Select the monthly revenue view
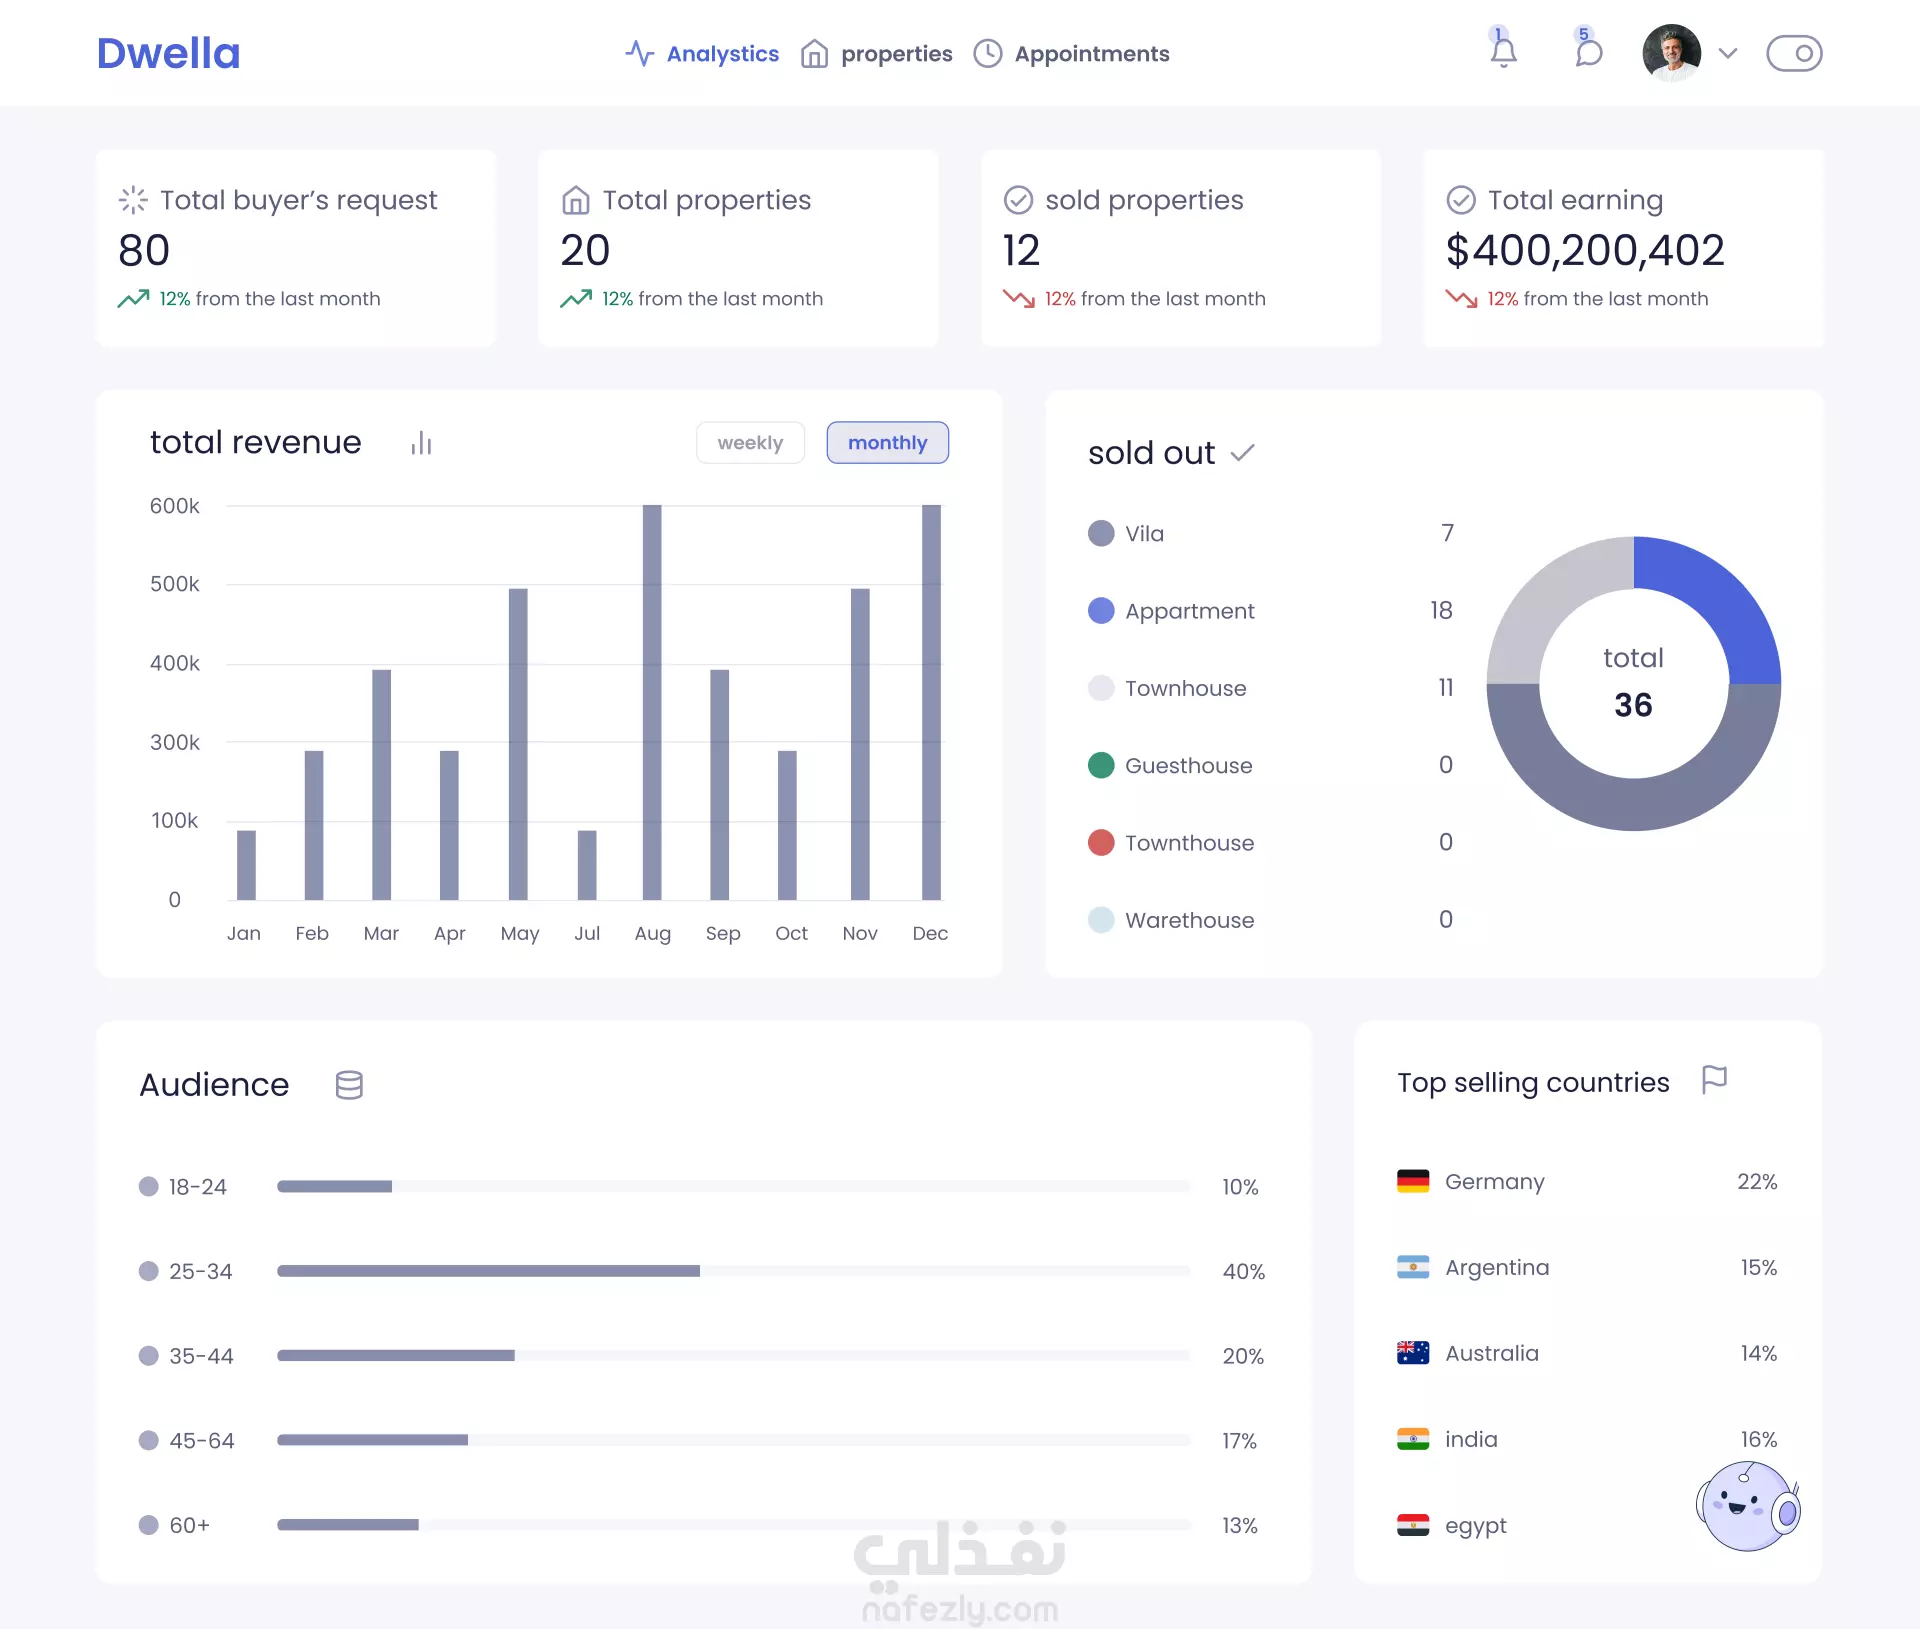 [887, 443]
